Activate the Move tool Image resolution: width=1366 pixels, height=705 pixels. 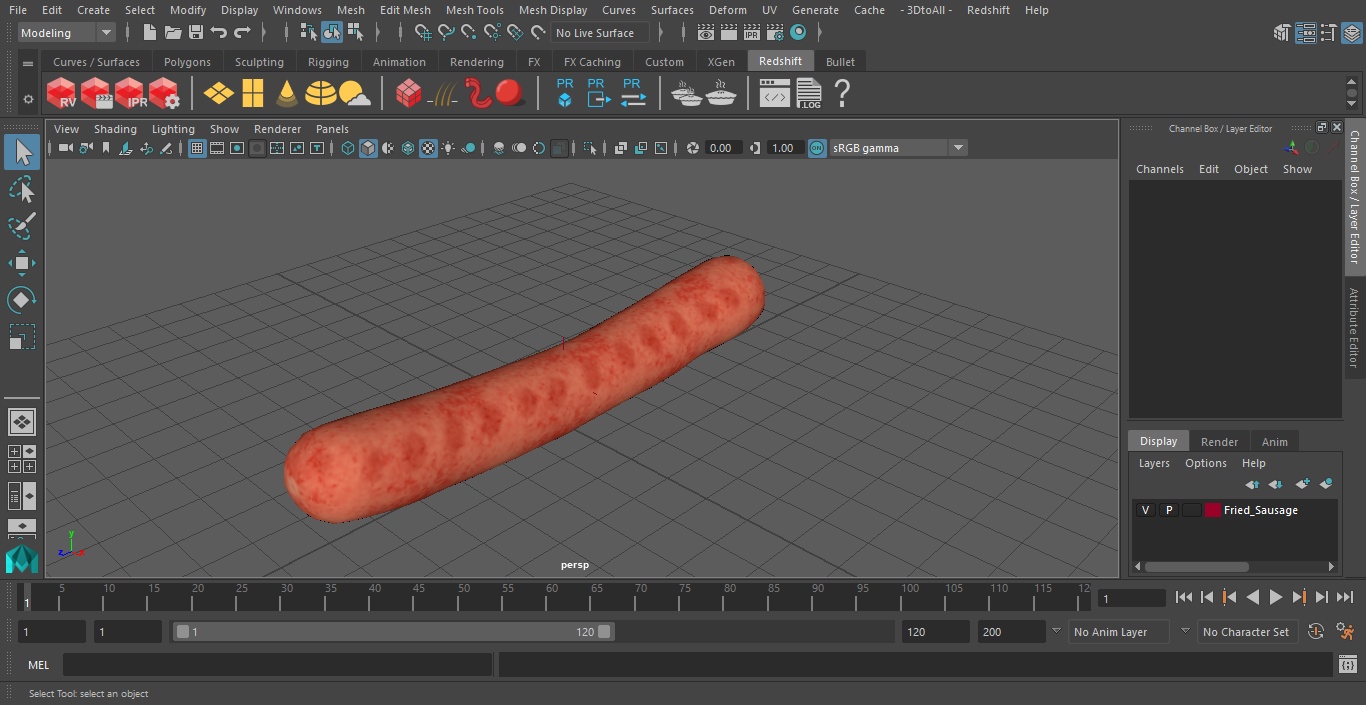tap(21, 263)
